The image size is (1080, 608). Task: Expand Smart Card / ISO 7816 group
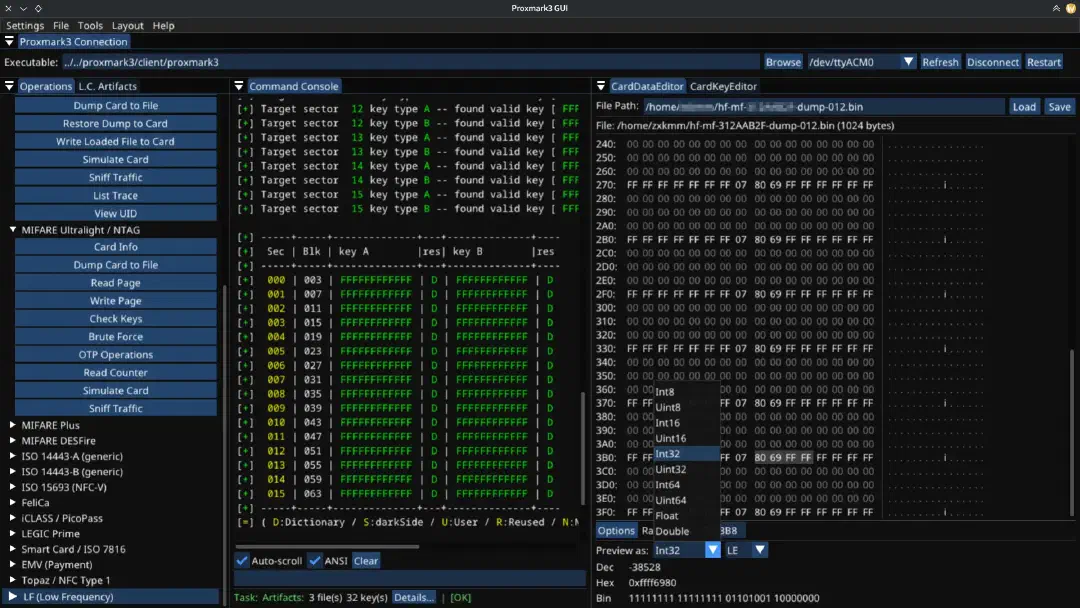12,549
